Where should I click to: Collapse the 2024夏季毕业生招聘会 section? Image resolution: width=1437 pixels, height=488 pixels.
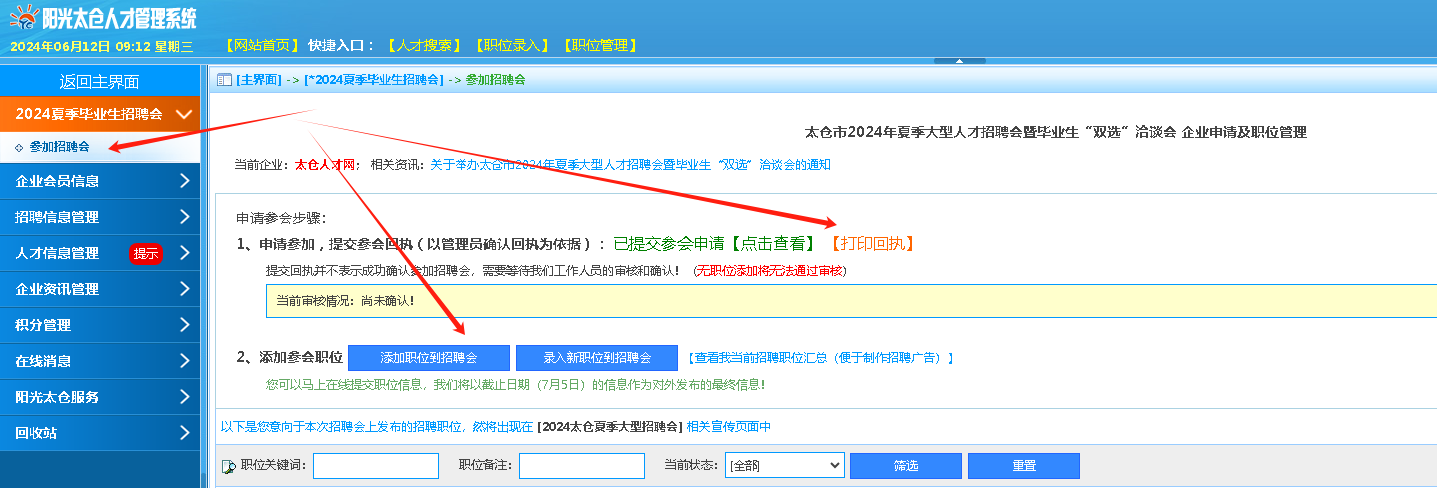pyautogui.click(x=183, y=114)
